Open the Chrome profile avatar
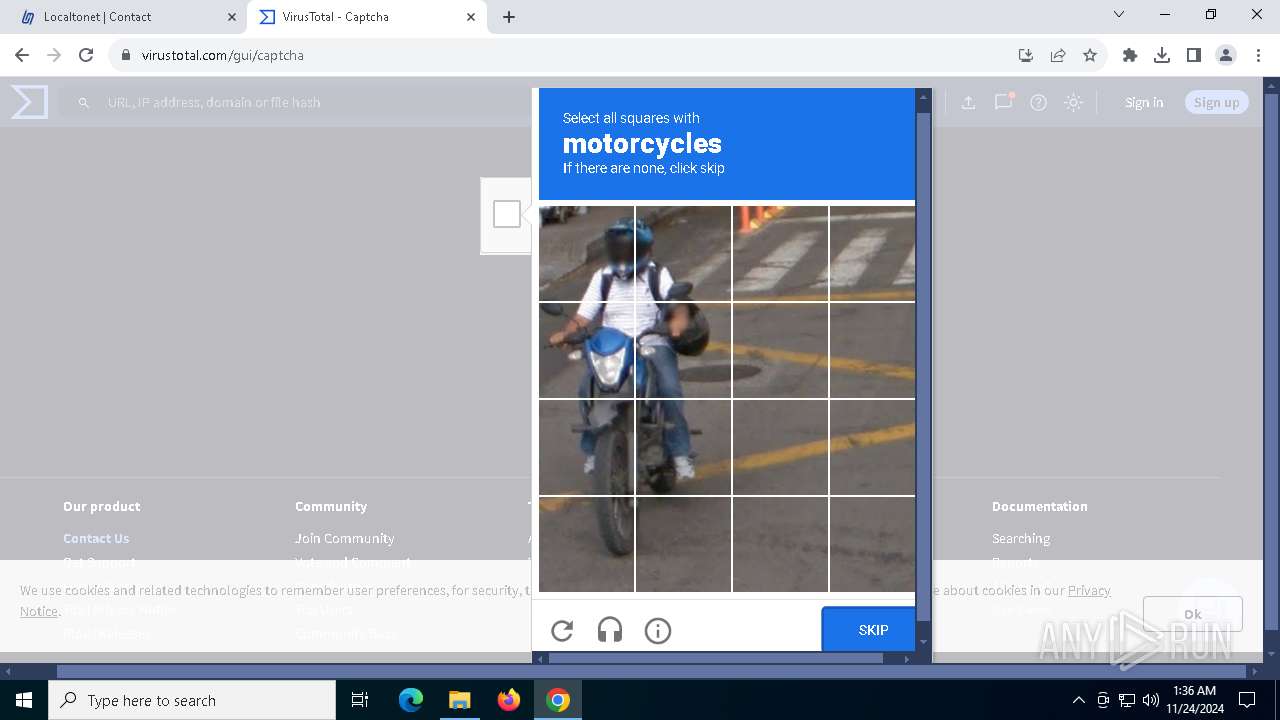The width and height of the screenshot is (1280, 720). point(1226,55)
